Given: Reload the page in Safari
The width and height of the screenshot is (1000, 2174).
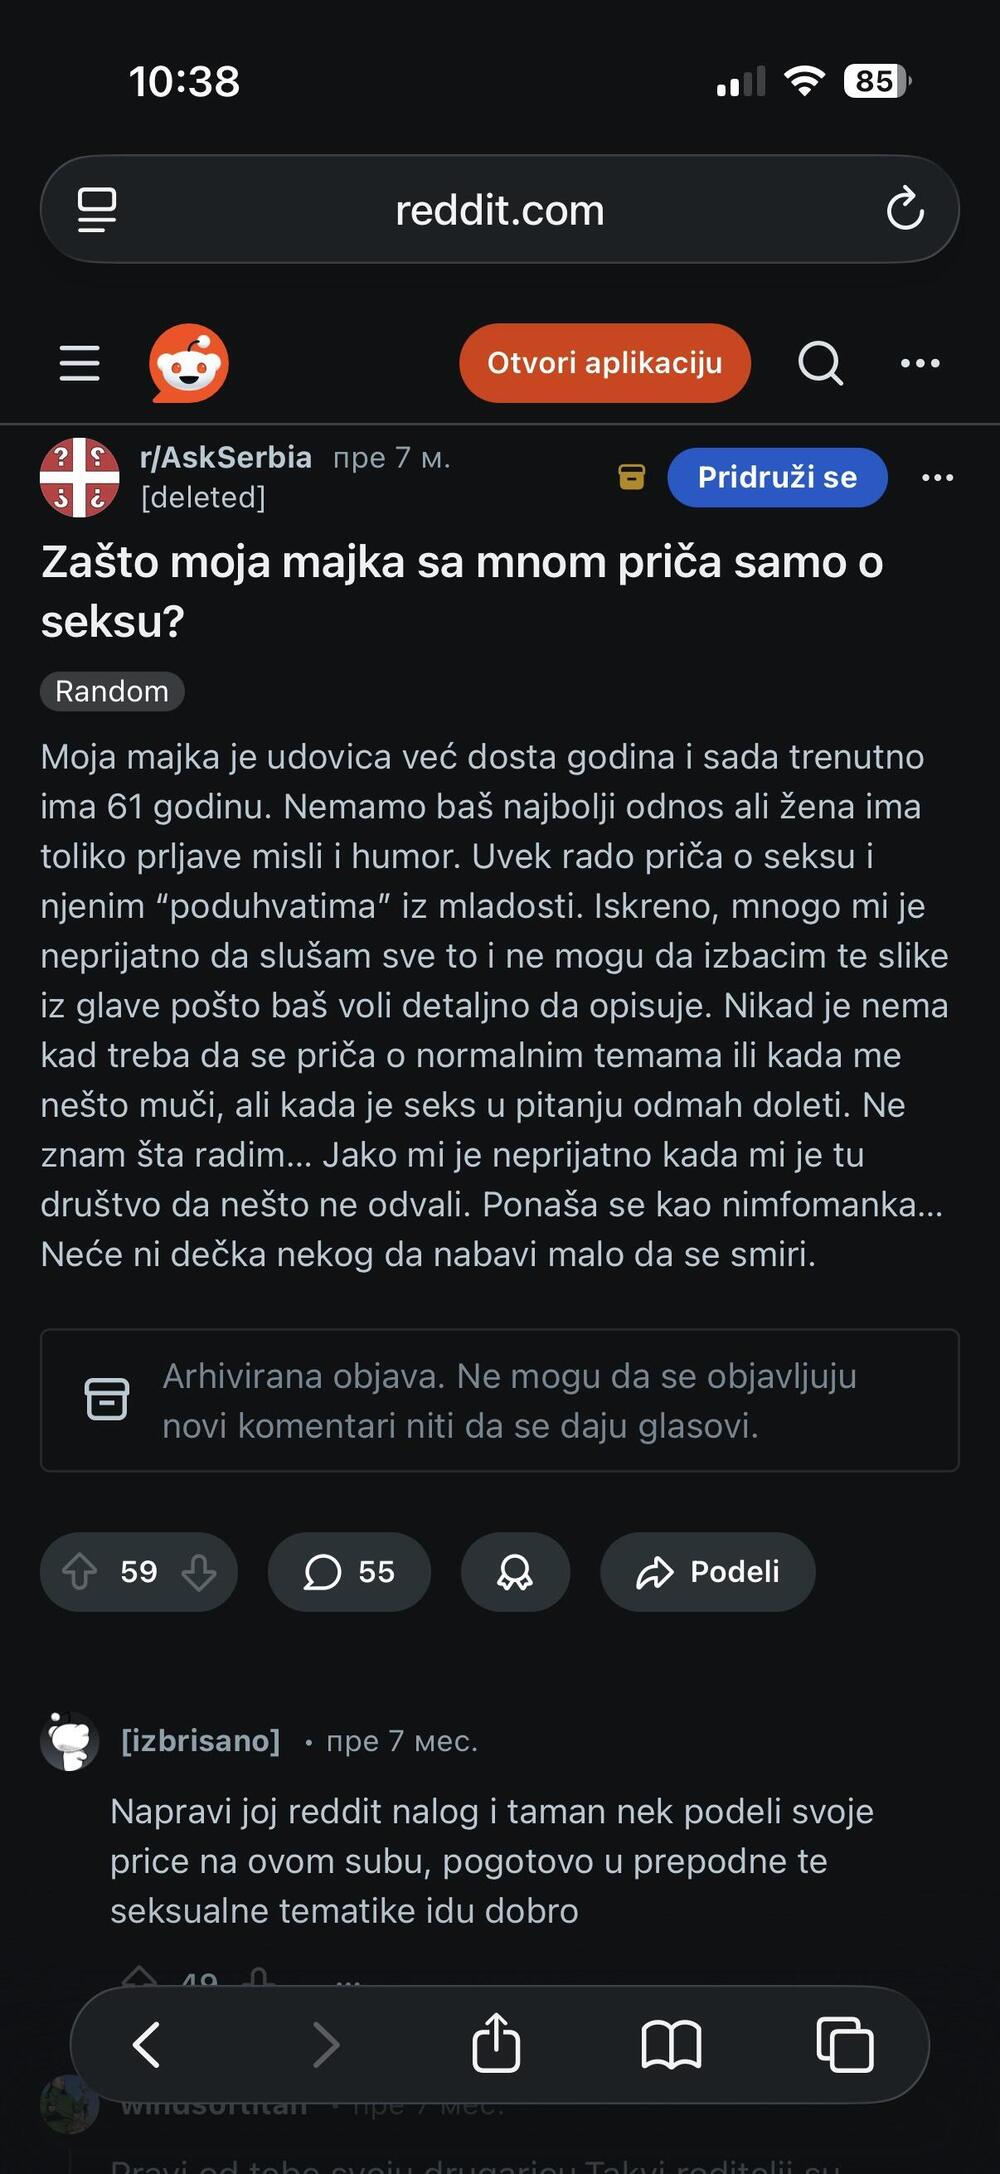Looking at the screenshot, I should tap(905, 209).
